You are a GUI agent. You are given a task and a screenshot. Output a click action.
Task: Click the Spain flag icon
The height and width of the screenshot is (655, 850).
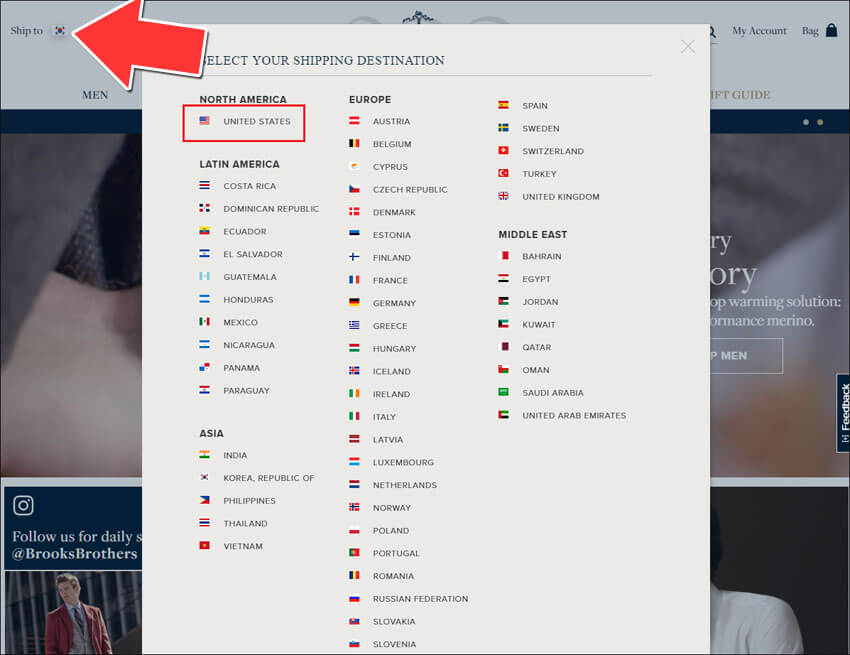(504, 105)
